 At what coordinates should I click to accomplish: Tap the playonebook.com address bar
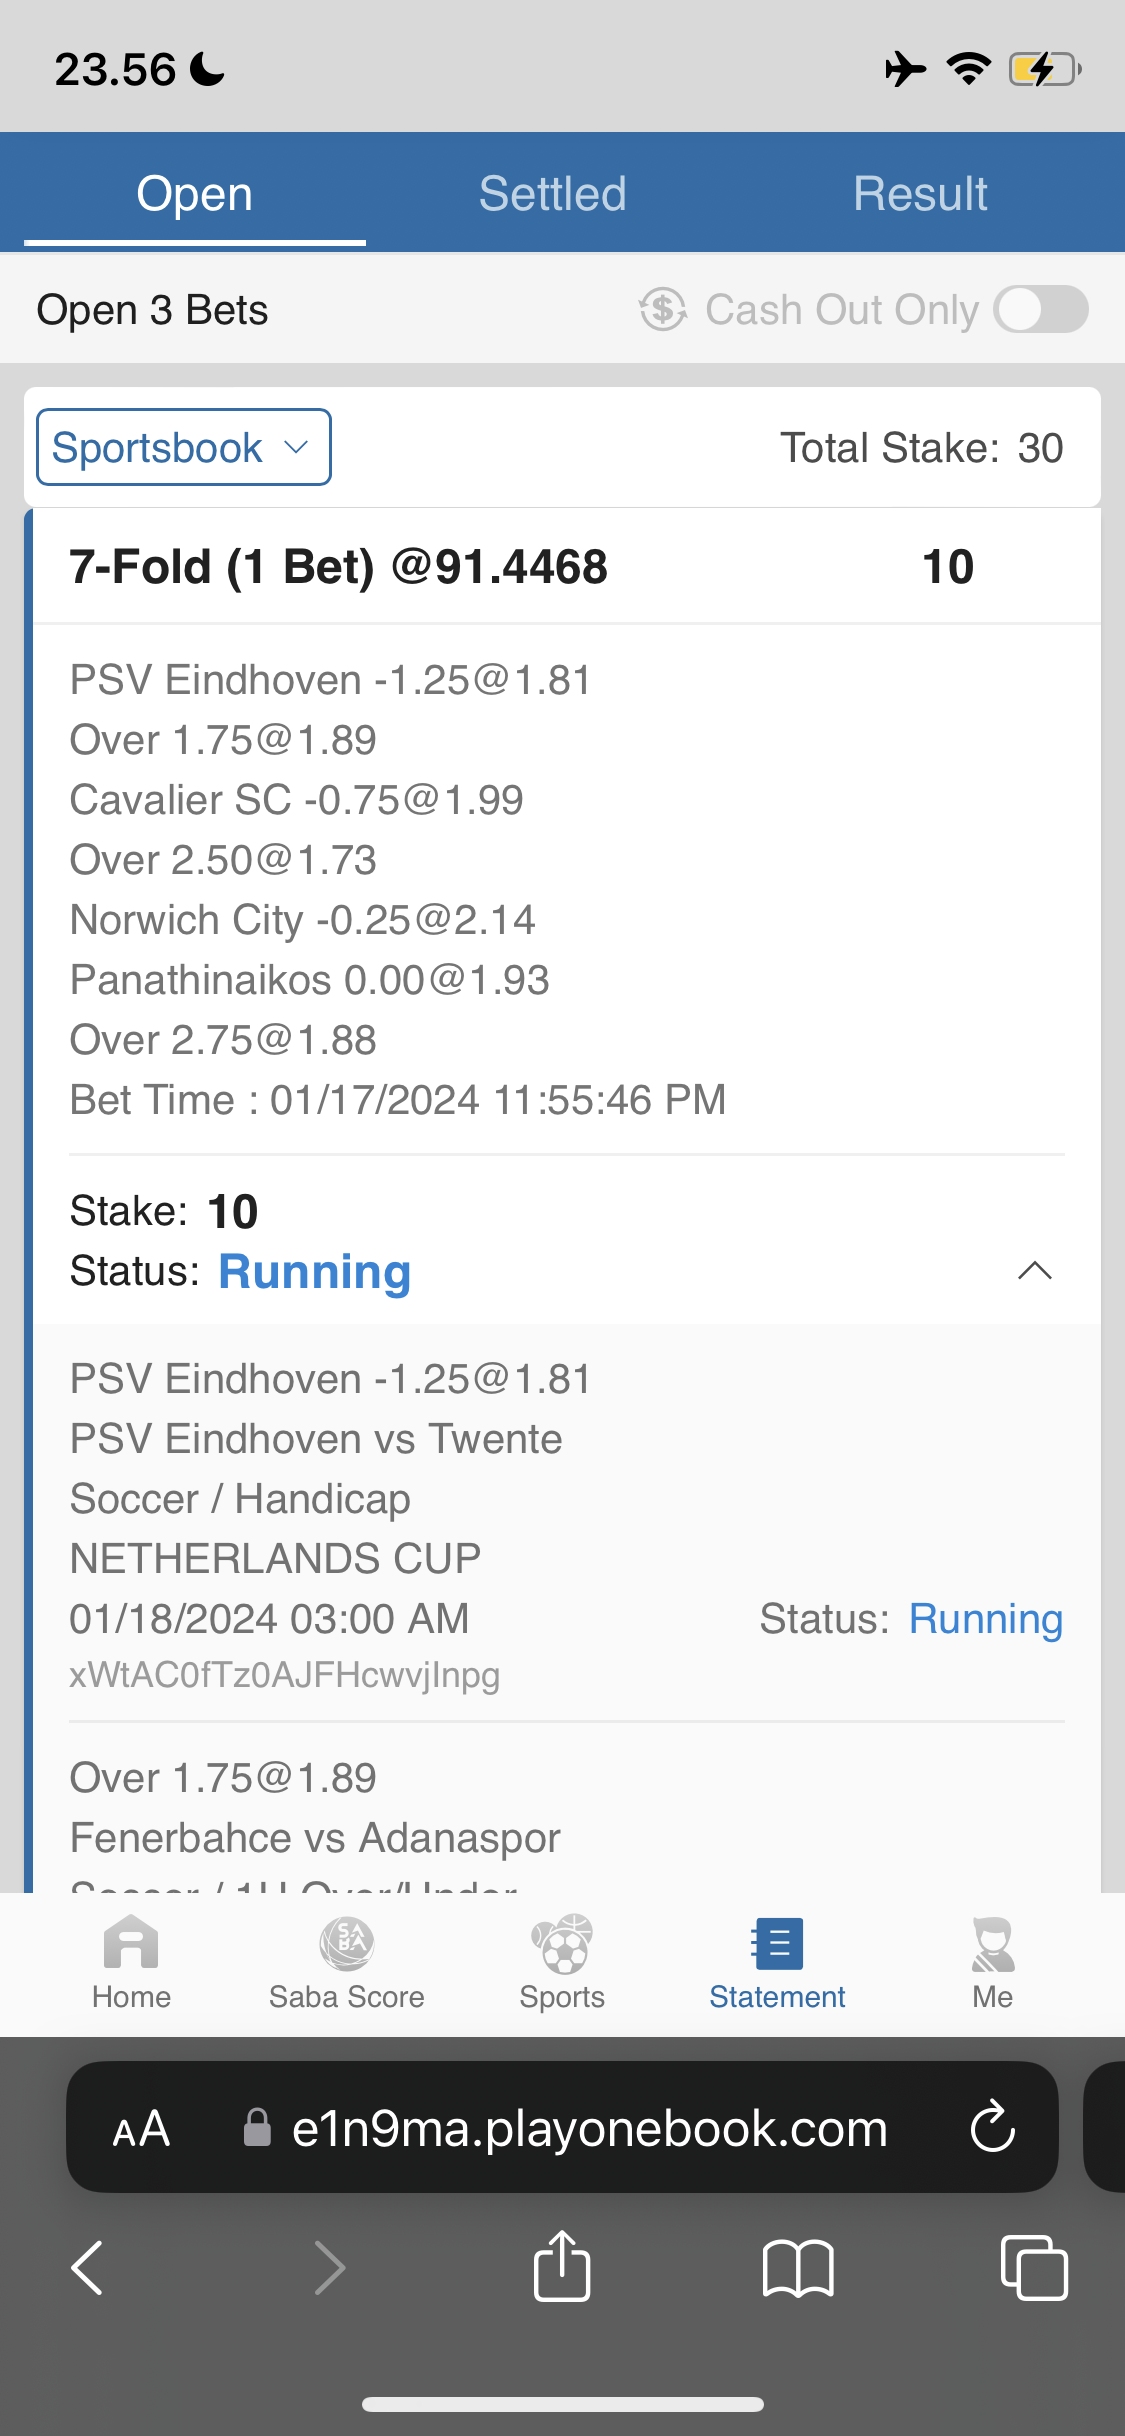[x=589, y=2128]
